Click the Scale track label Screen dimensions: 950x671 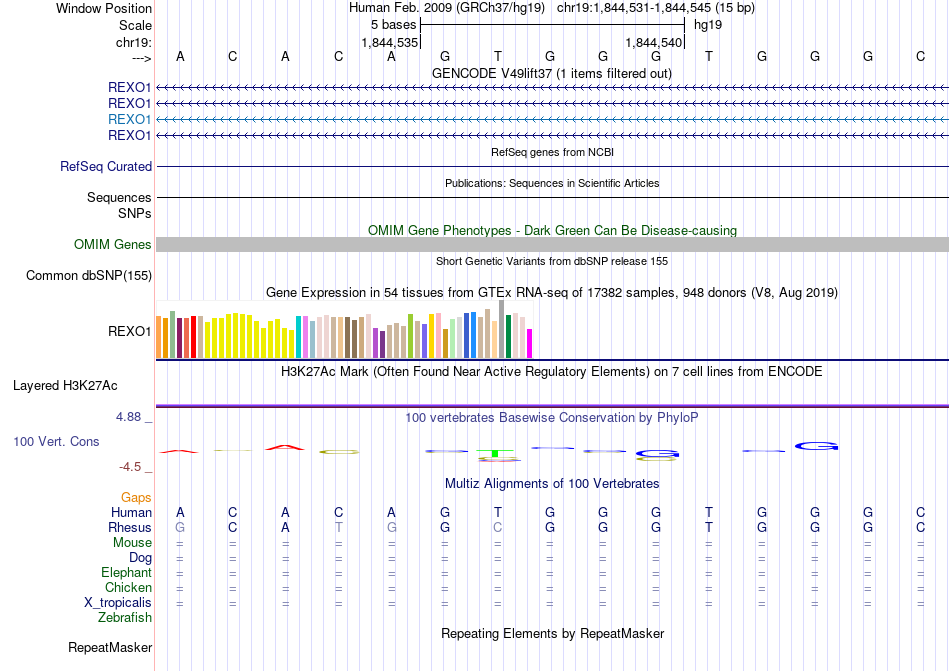tap(135, 25)
